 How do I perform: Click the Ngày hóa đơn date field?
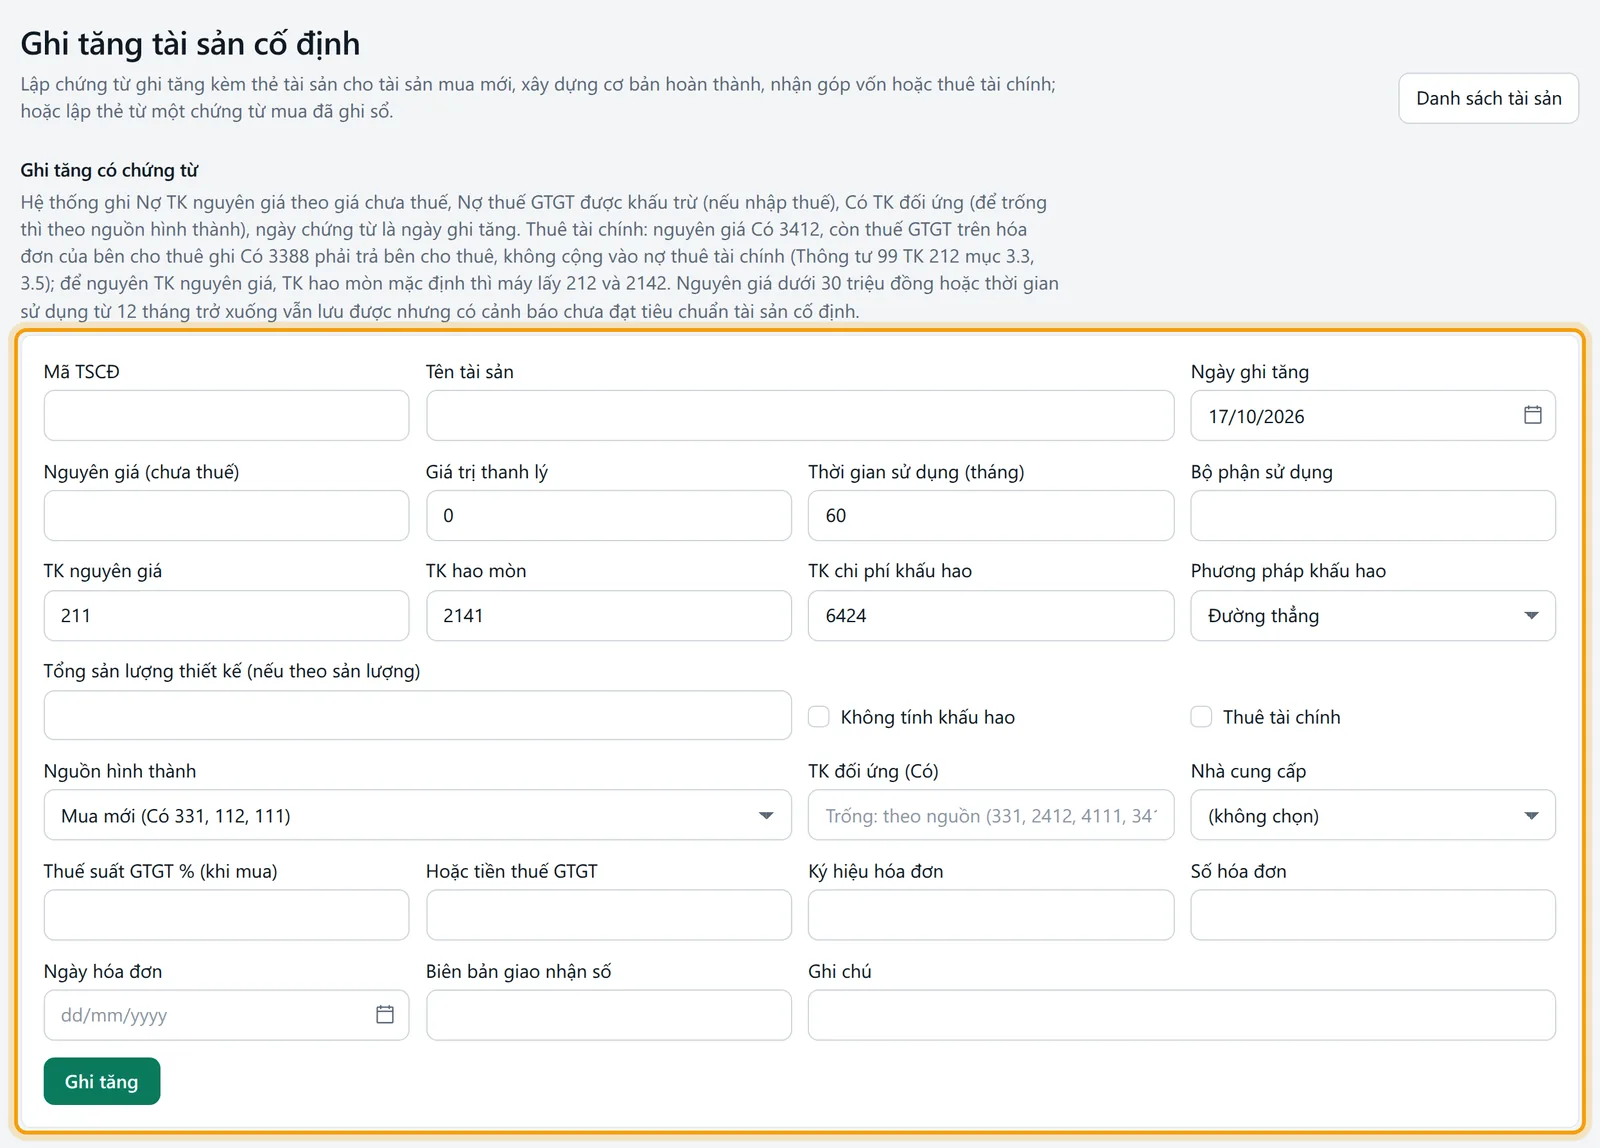pyautogui.click(x=226, y=1015)
